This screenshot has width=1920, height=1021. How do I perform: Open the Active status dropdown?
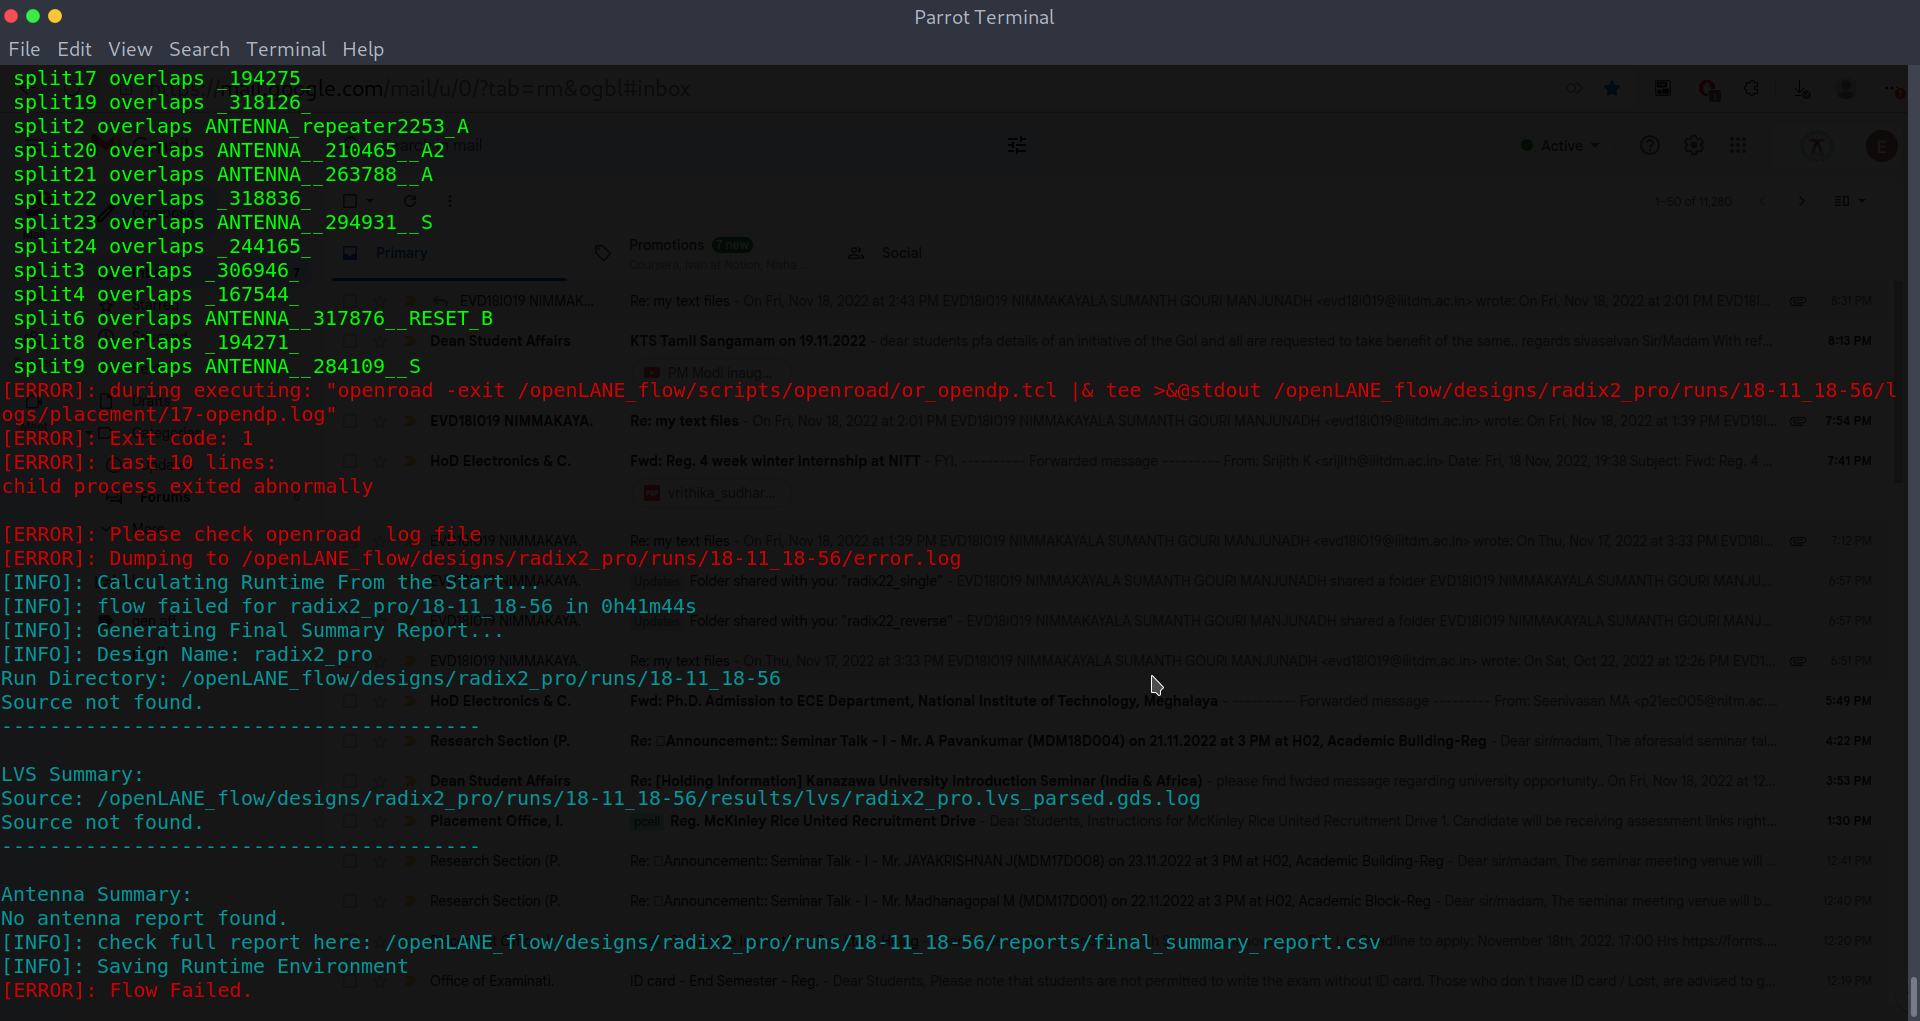coord(1560,145)
